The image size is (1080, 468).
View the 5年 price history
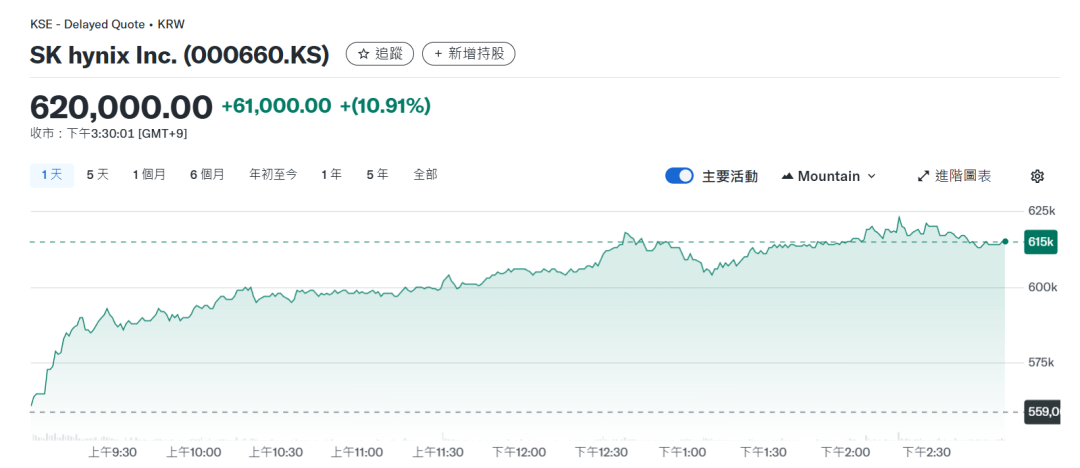[x=377, y=175]
